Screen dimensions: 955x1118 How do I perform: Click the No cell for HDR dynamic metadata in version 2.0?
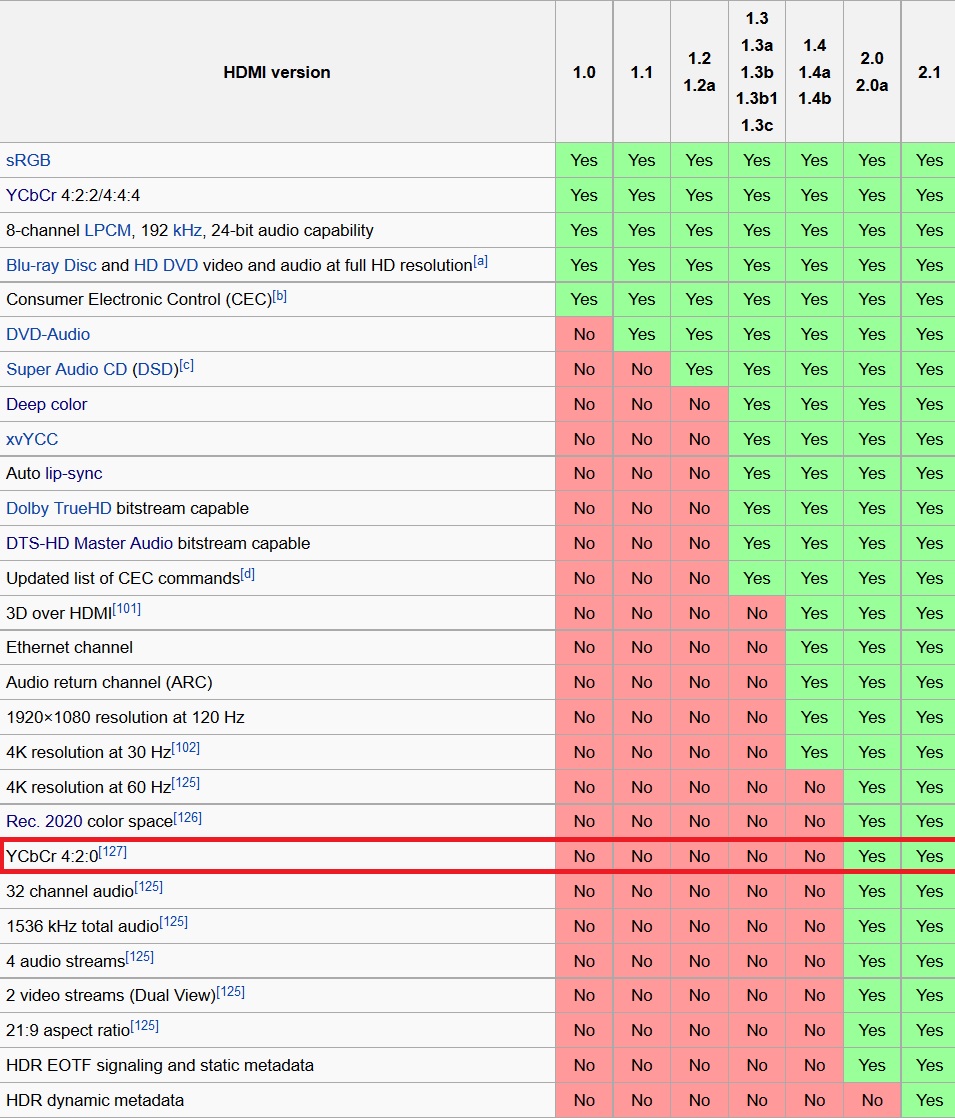872,1100
